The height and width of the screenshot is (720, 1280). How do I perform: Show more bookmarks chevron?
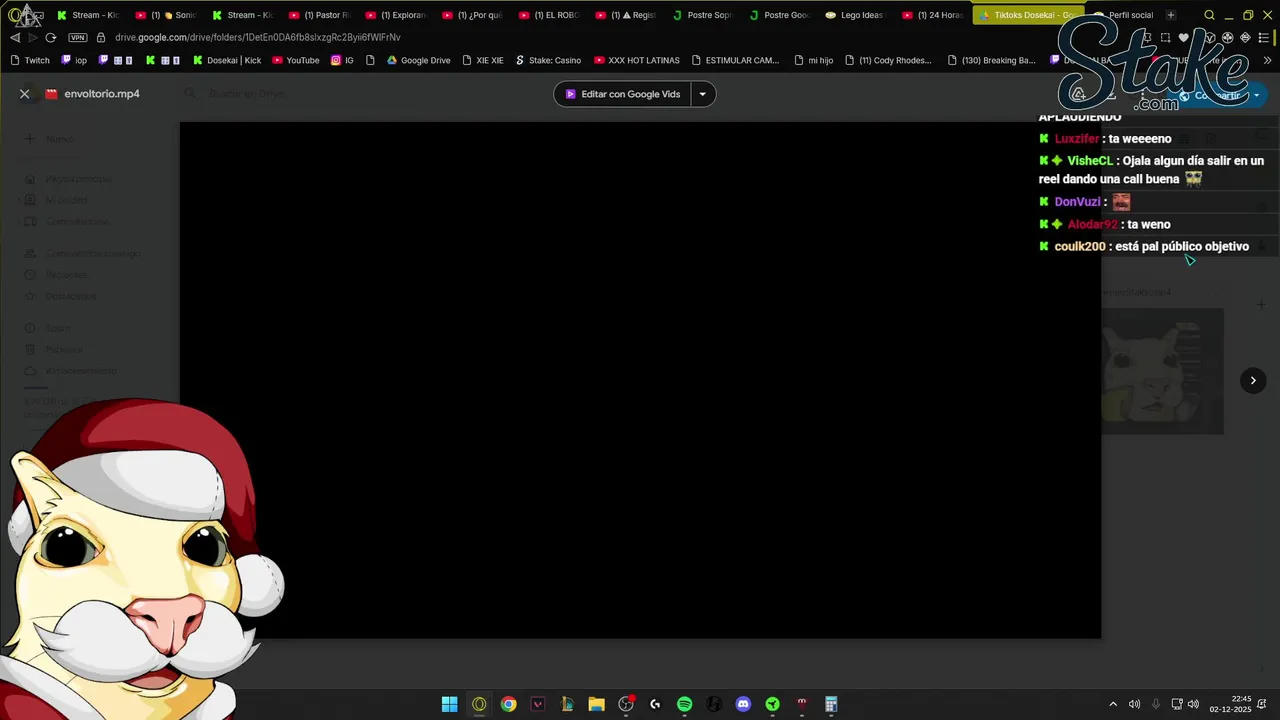(x=1268, y=60)
